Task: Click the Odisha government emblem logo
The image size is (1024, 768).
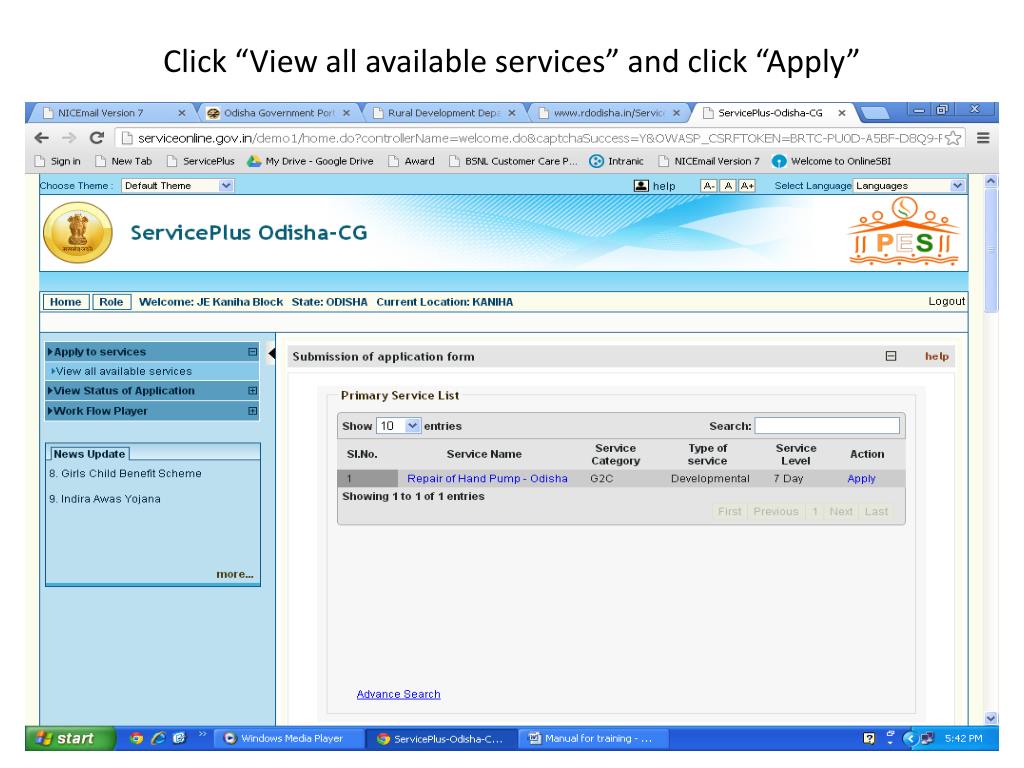Action: [x=78, y=232]
